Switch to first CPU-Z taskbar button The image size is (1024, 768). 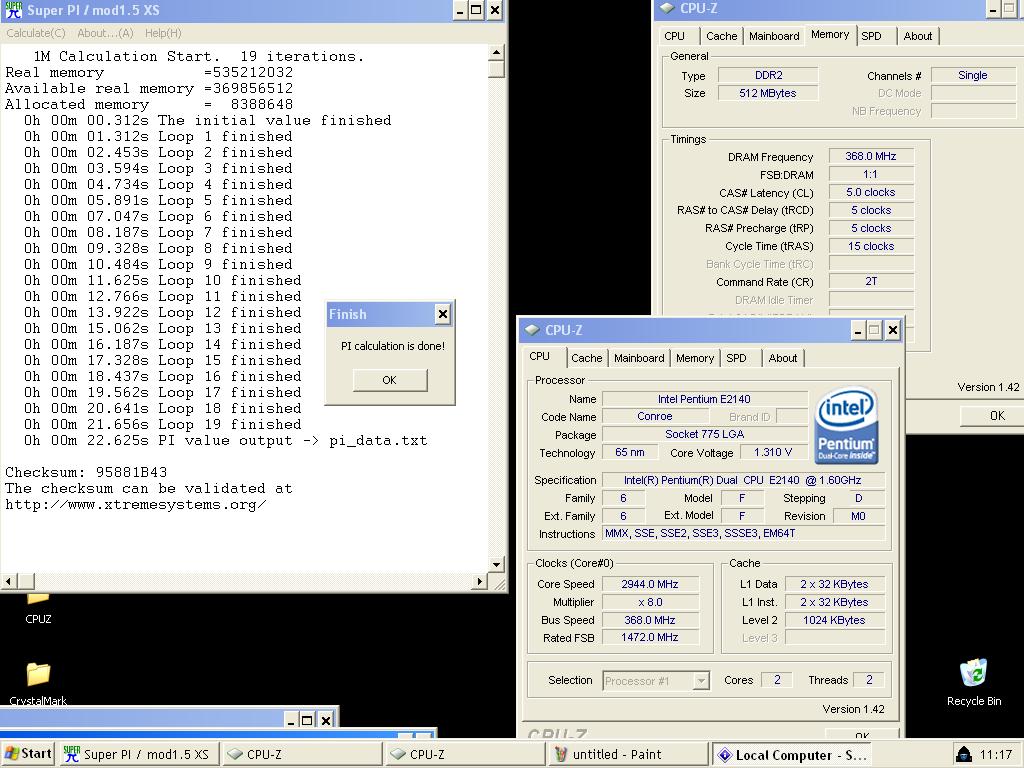pos(302,754)
